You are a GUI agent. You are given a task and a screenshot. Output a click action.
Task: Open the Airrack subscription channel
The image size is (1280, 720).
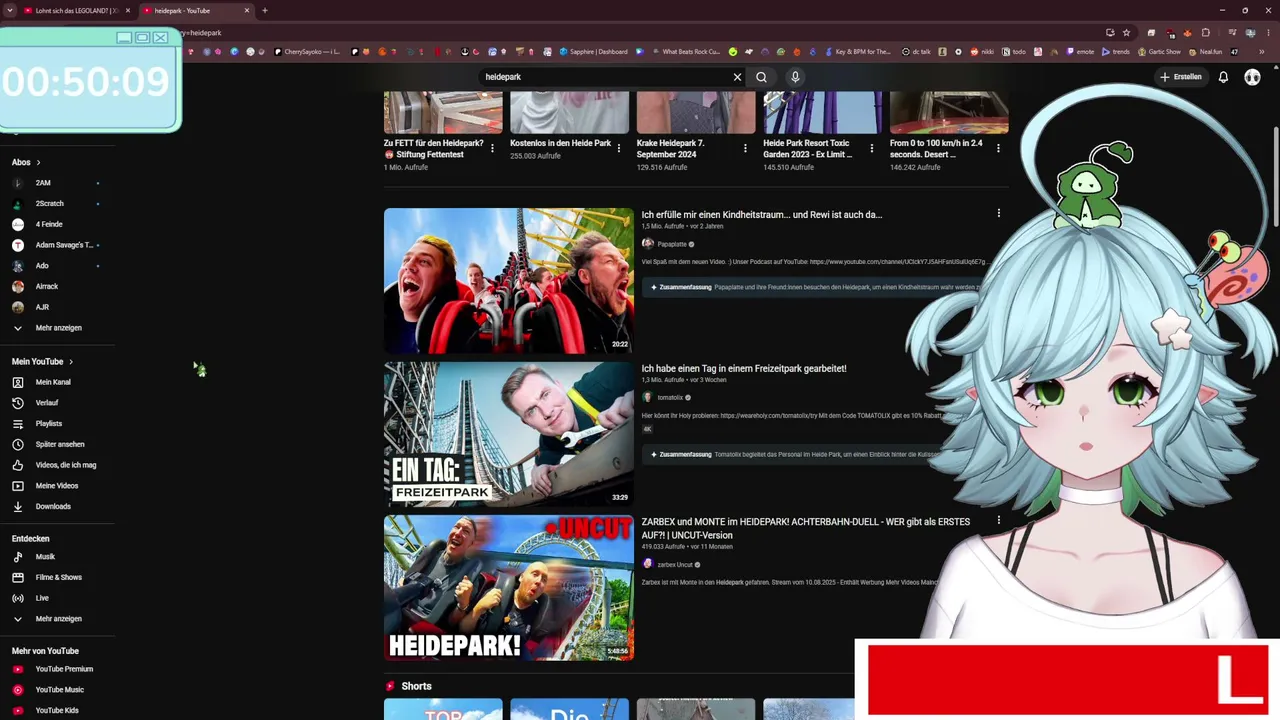click(x=36, y=286)
